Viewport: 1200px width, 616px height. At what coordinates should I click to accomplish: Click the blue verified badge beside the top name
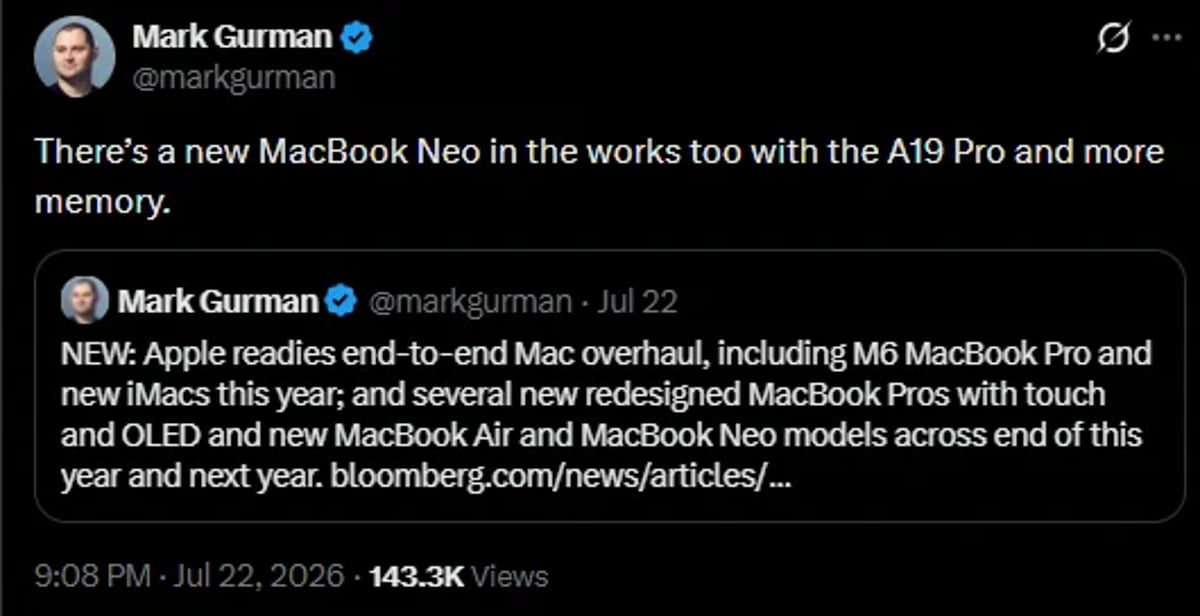[x=358, y=38]
